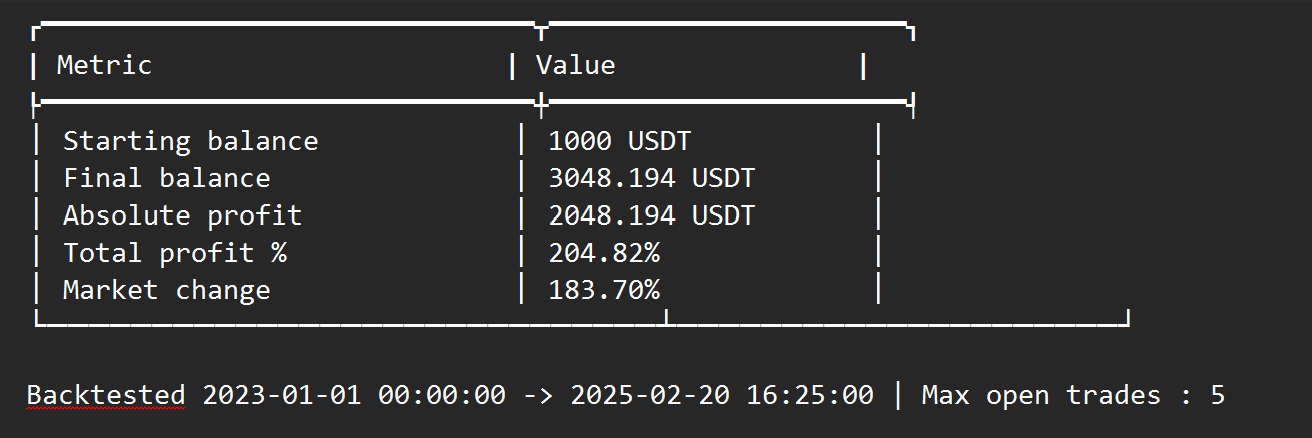Viewport: 1312px width, 438px height.
Task: Click the underlined word Backtested
Action: click(106, 395)
